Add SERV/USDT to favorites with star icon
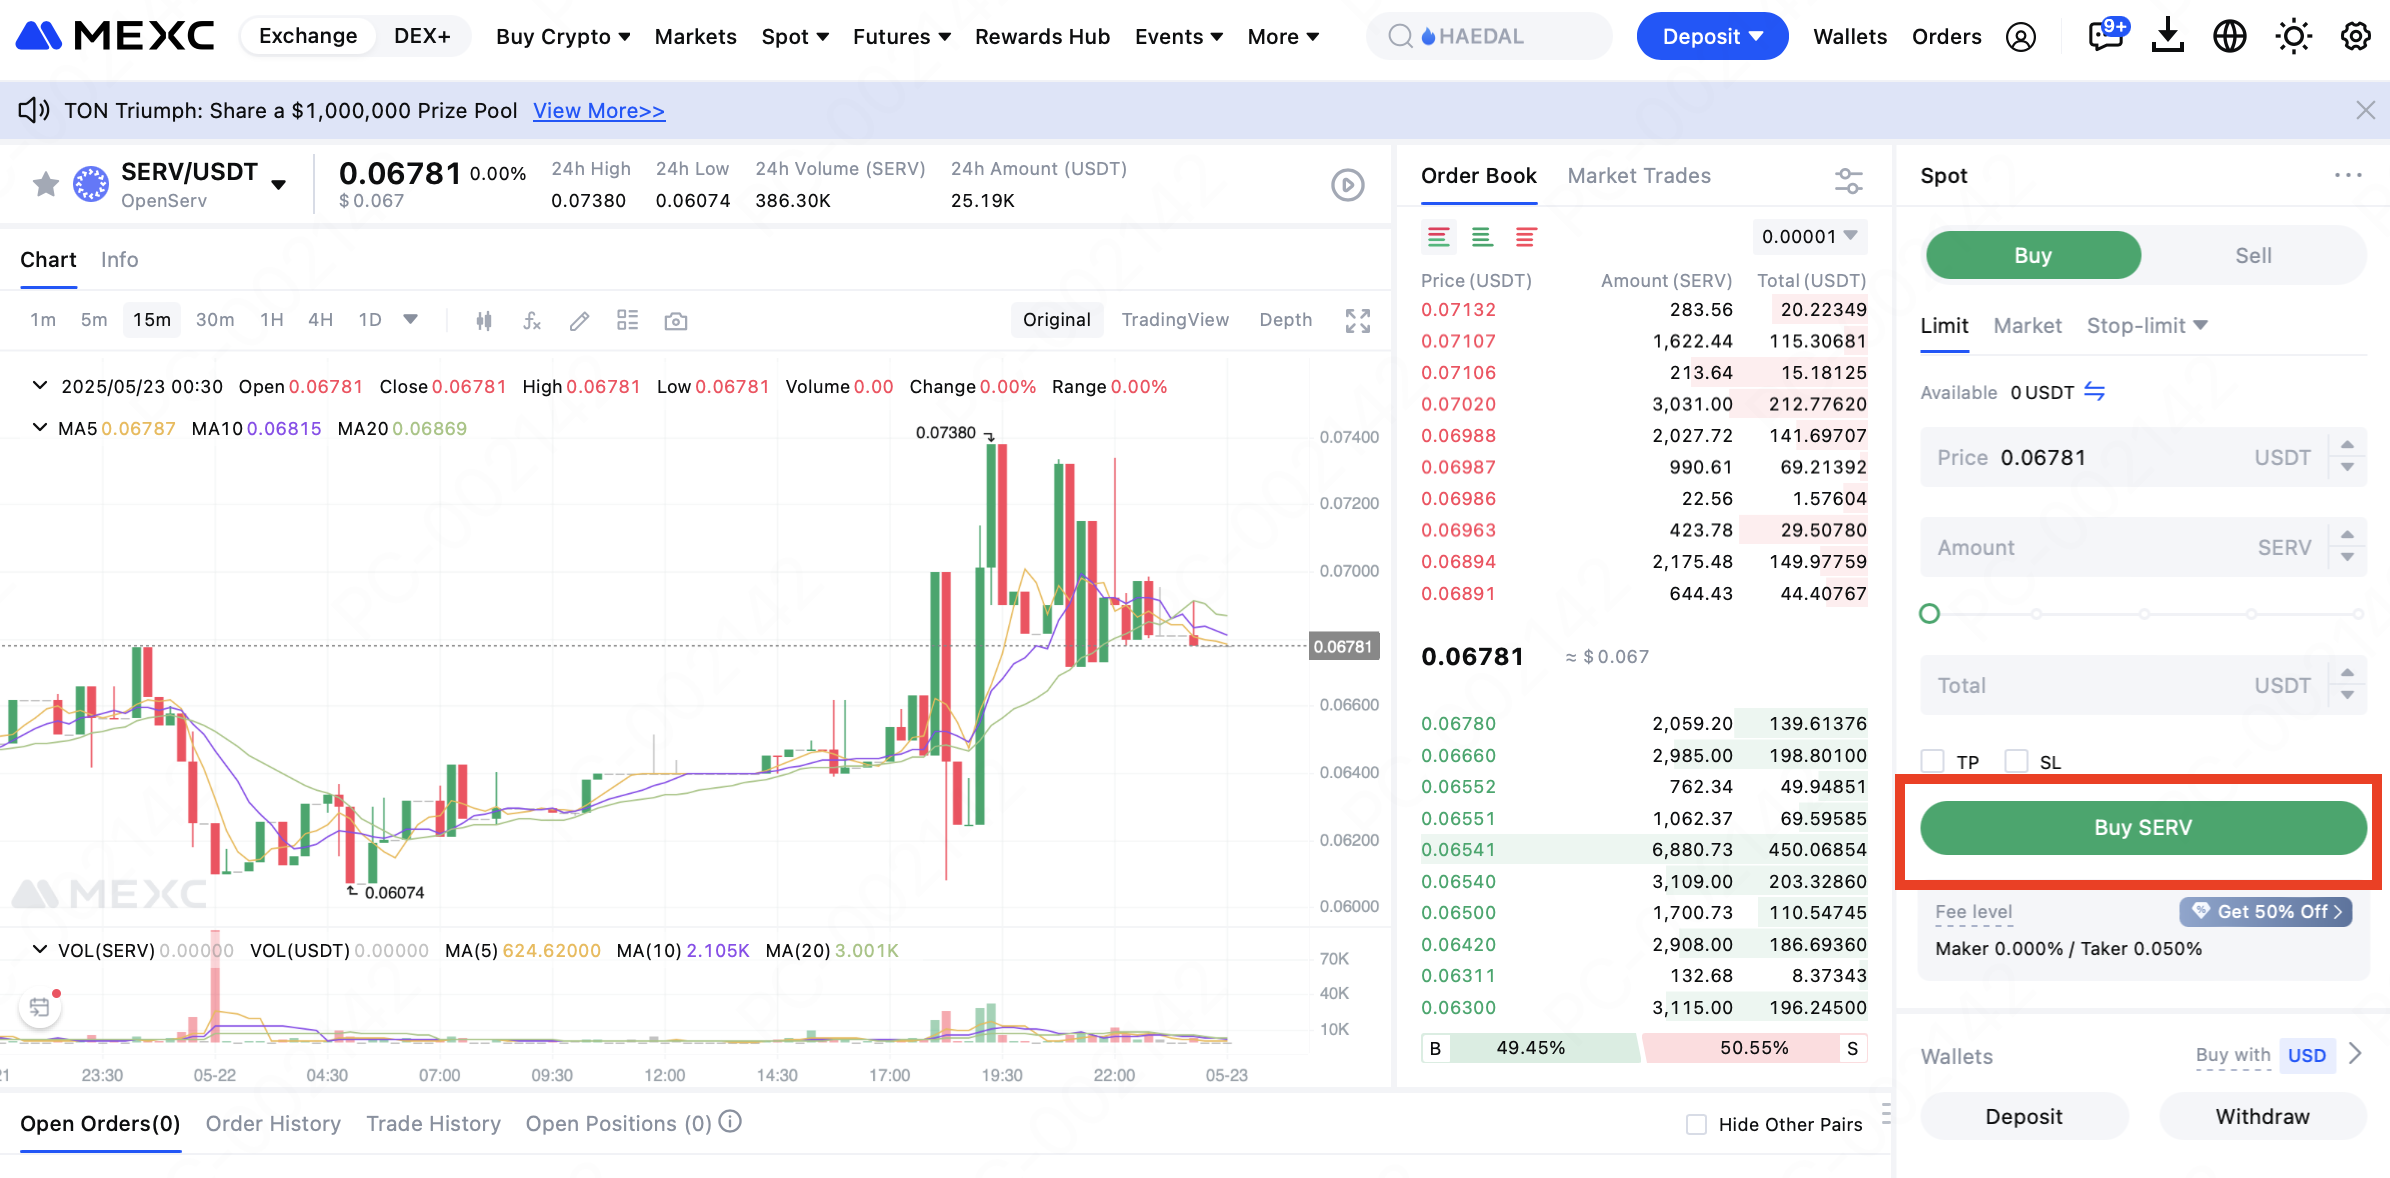This screenshot has width=2390, height=1178. tap(46, 184)
